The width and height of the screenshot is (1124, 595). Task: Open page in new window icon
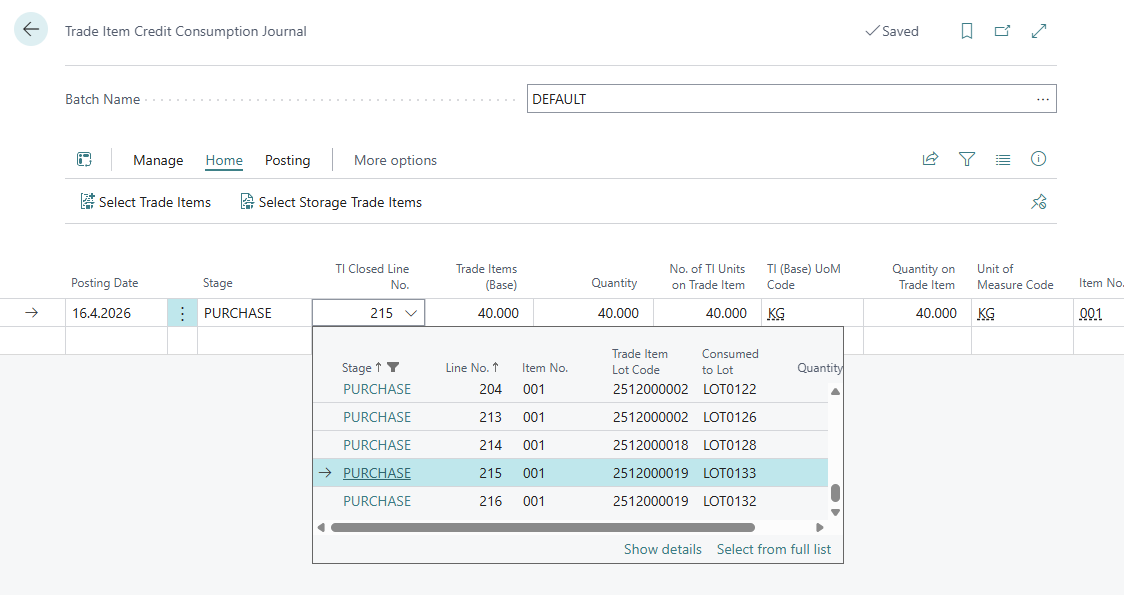pyautogui.click(x=1002, y=31)
